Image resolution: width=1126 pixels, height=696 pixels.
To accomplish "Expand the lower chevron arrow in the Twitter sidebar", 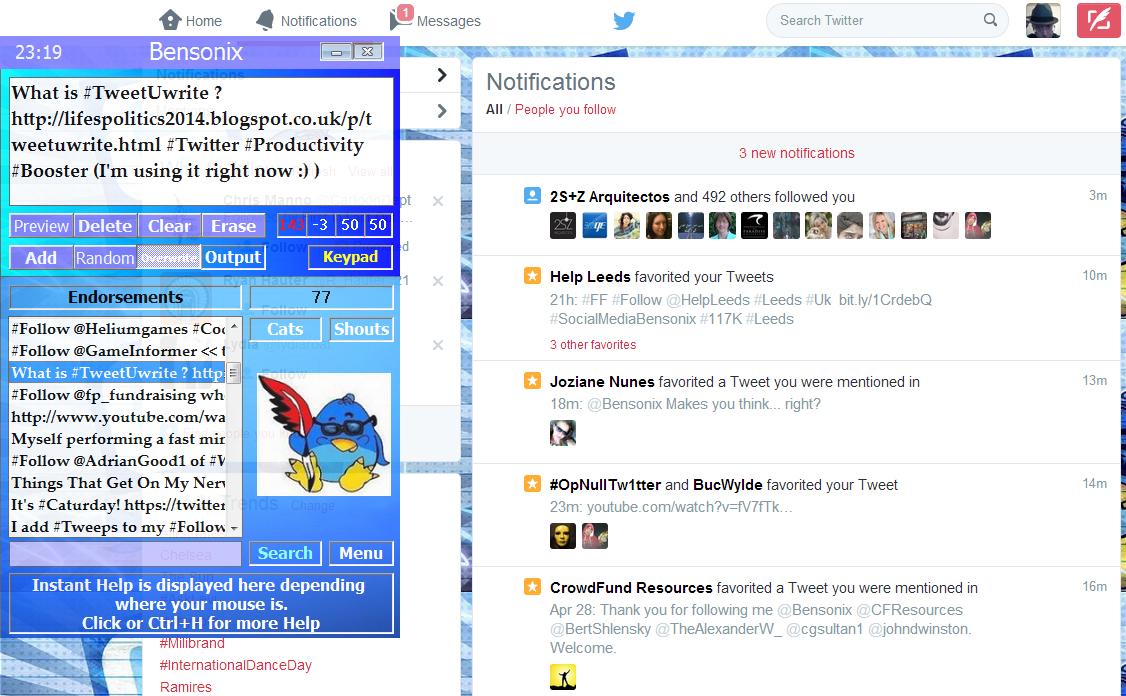I will 442,111.
